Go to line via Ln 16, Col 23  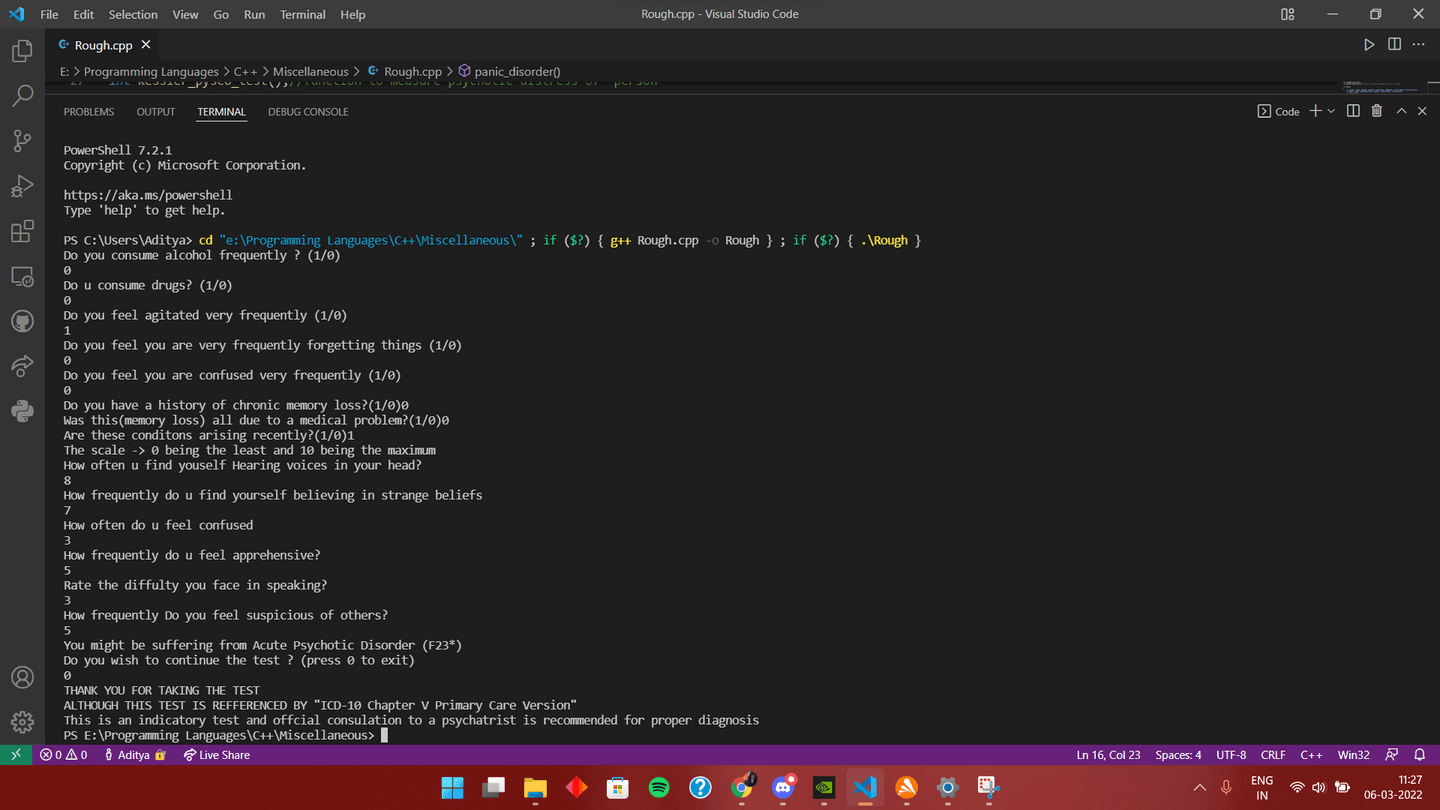click(1108, 755)
